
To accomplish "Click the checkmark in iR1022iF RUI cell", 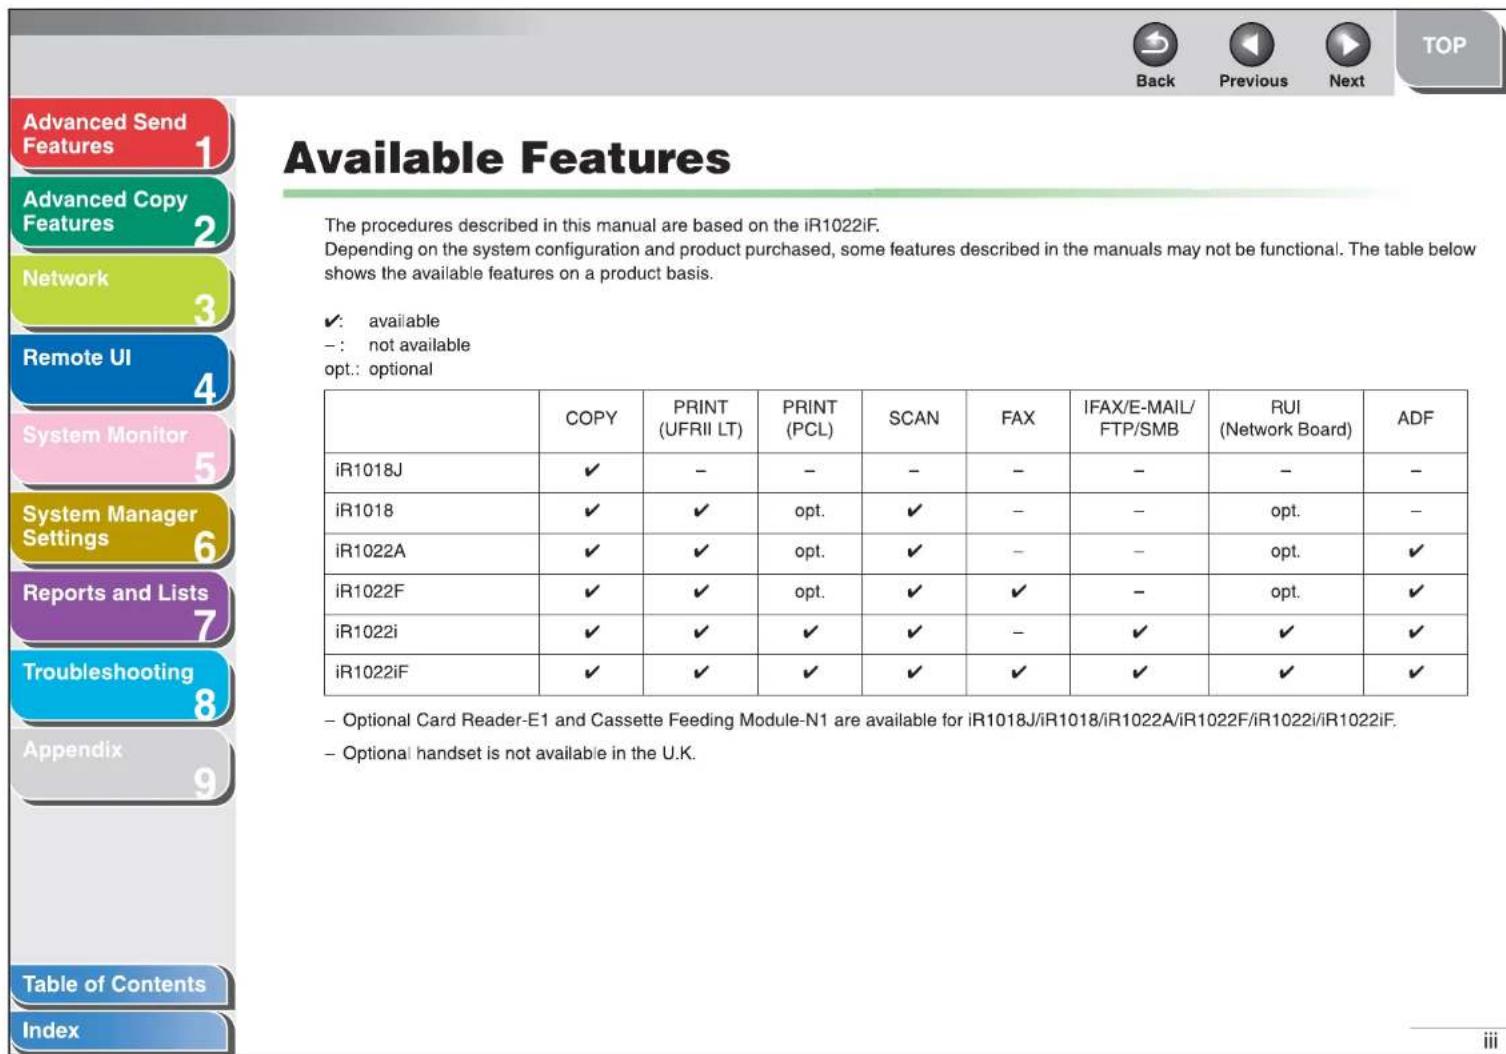I will click(1286, 672).
